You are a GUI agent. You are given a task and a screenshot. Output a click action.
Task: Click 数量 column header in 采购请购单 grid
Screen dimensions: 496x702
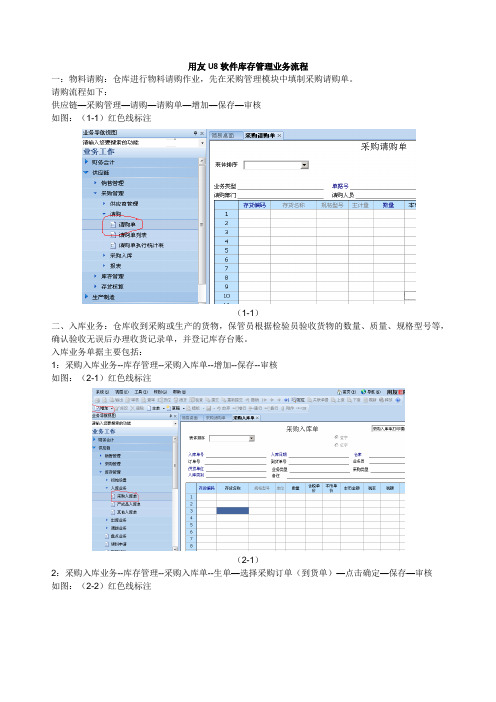388,205
